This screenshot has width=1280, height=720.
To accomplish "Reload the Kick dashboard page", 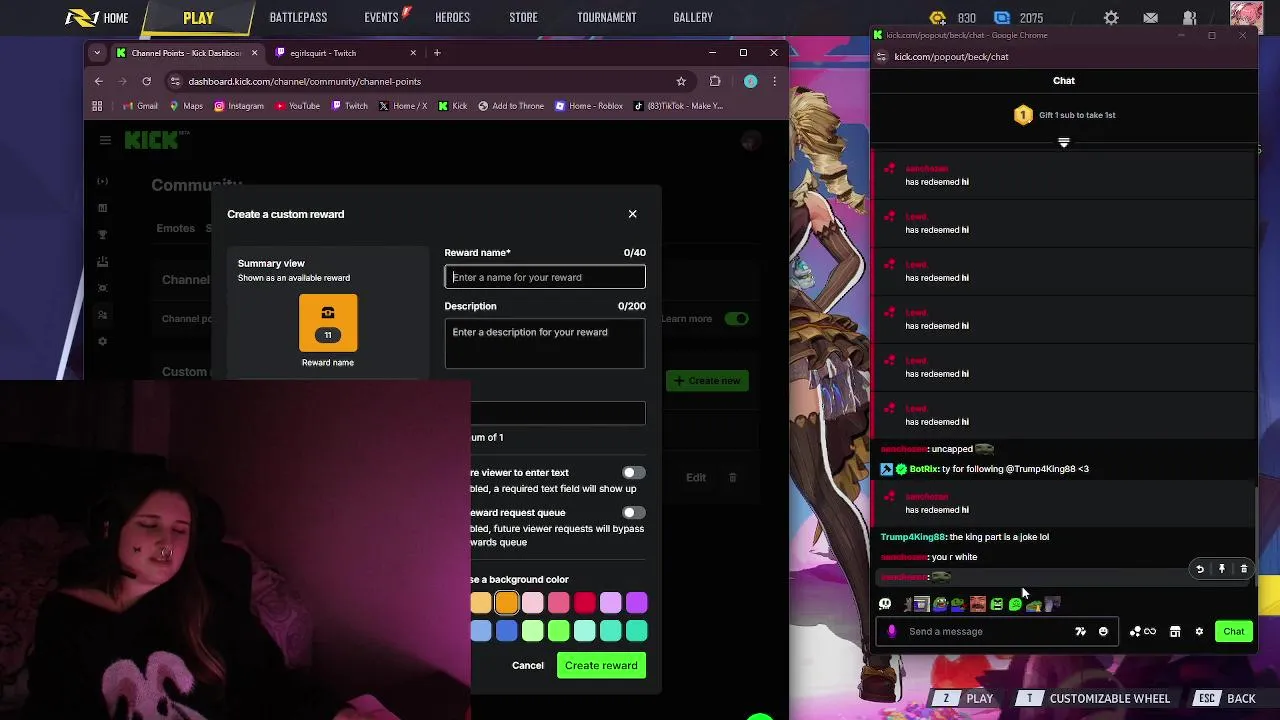I will pos(146,82).
